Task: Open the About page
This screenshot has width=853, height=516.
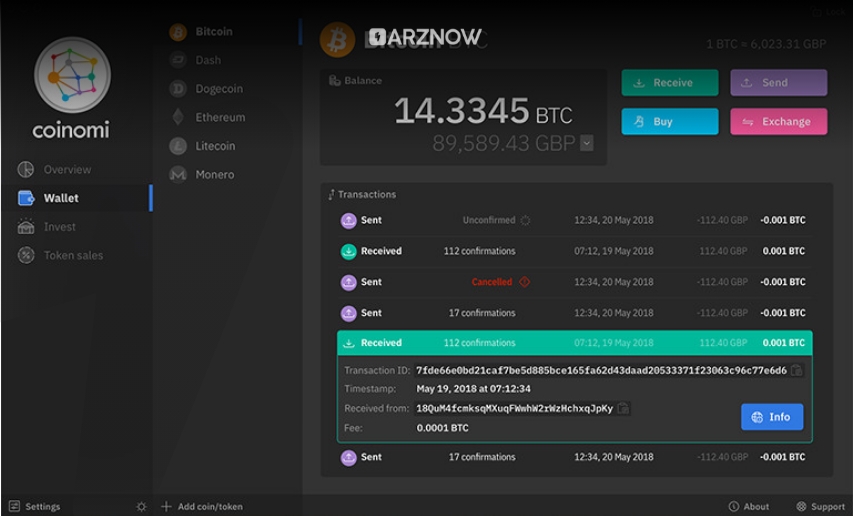Action: click(749, 507)
